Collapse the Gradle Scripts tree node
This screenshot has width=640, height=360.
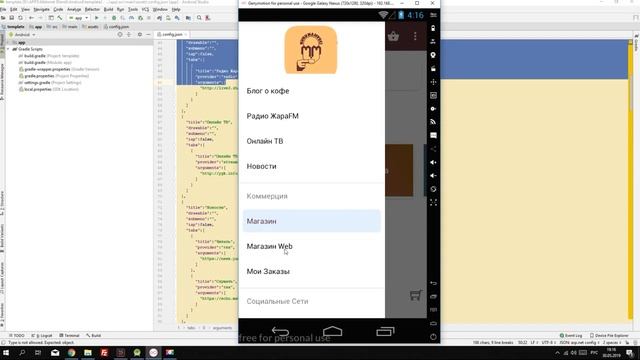8,49
